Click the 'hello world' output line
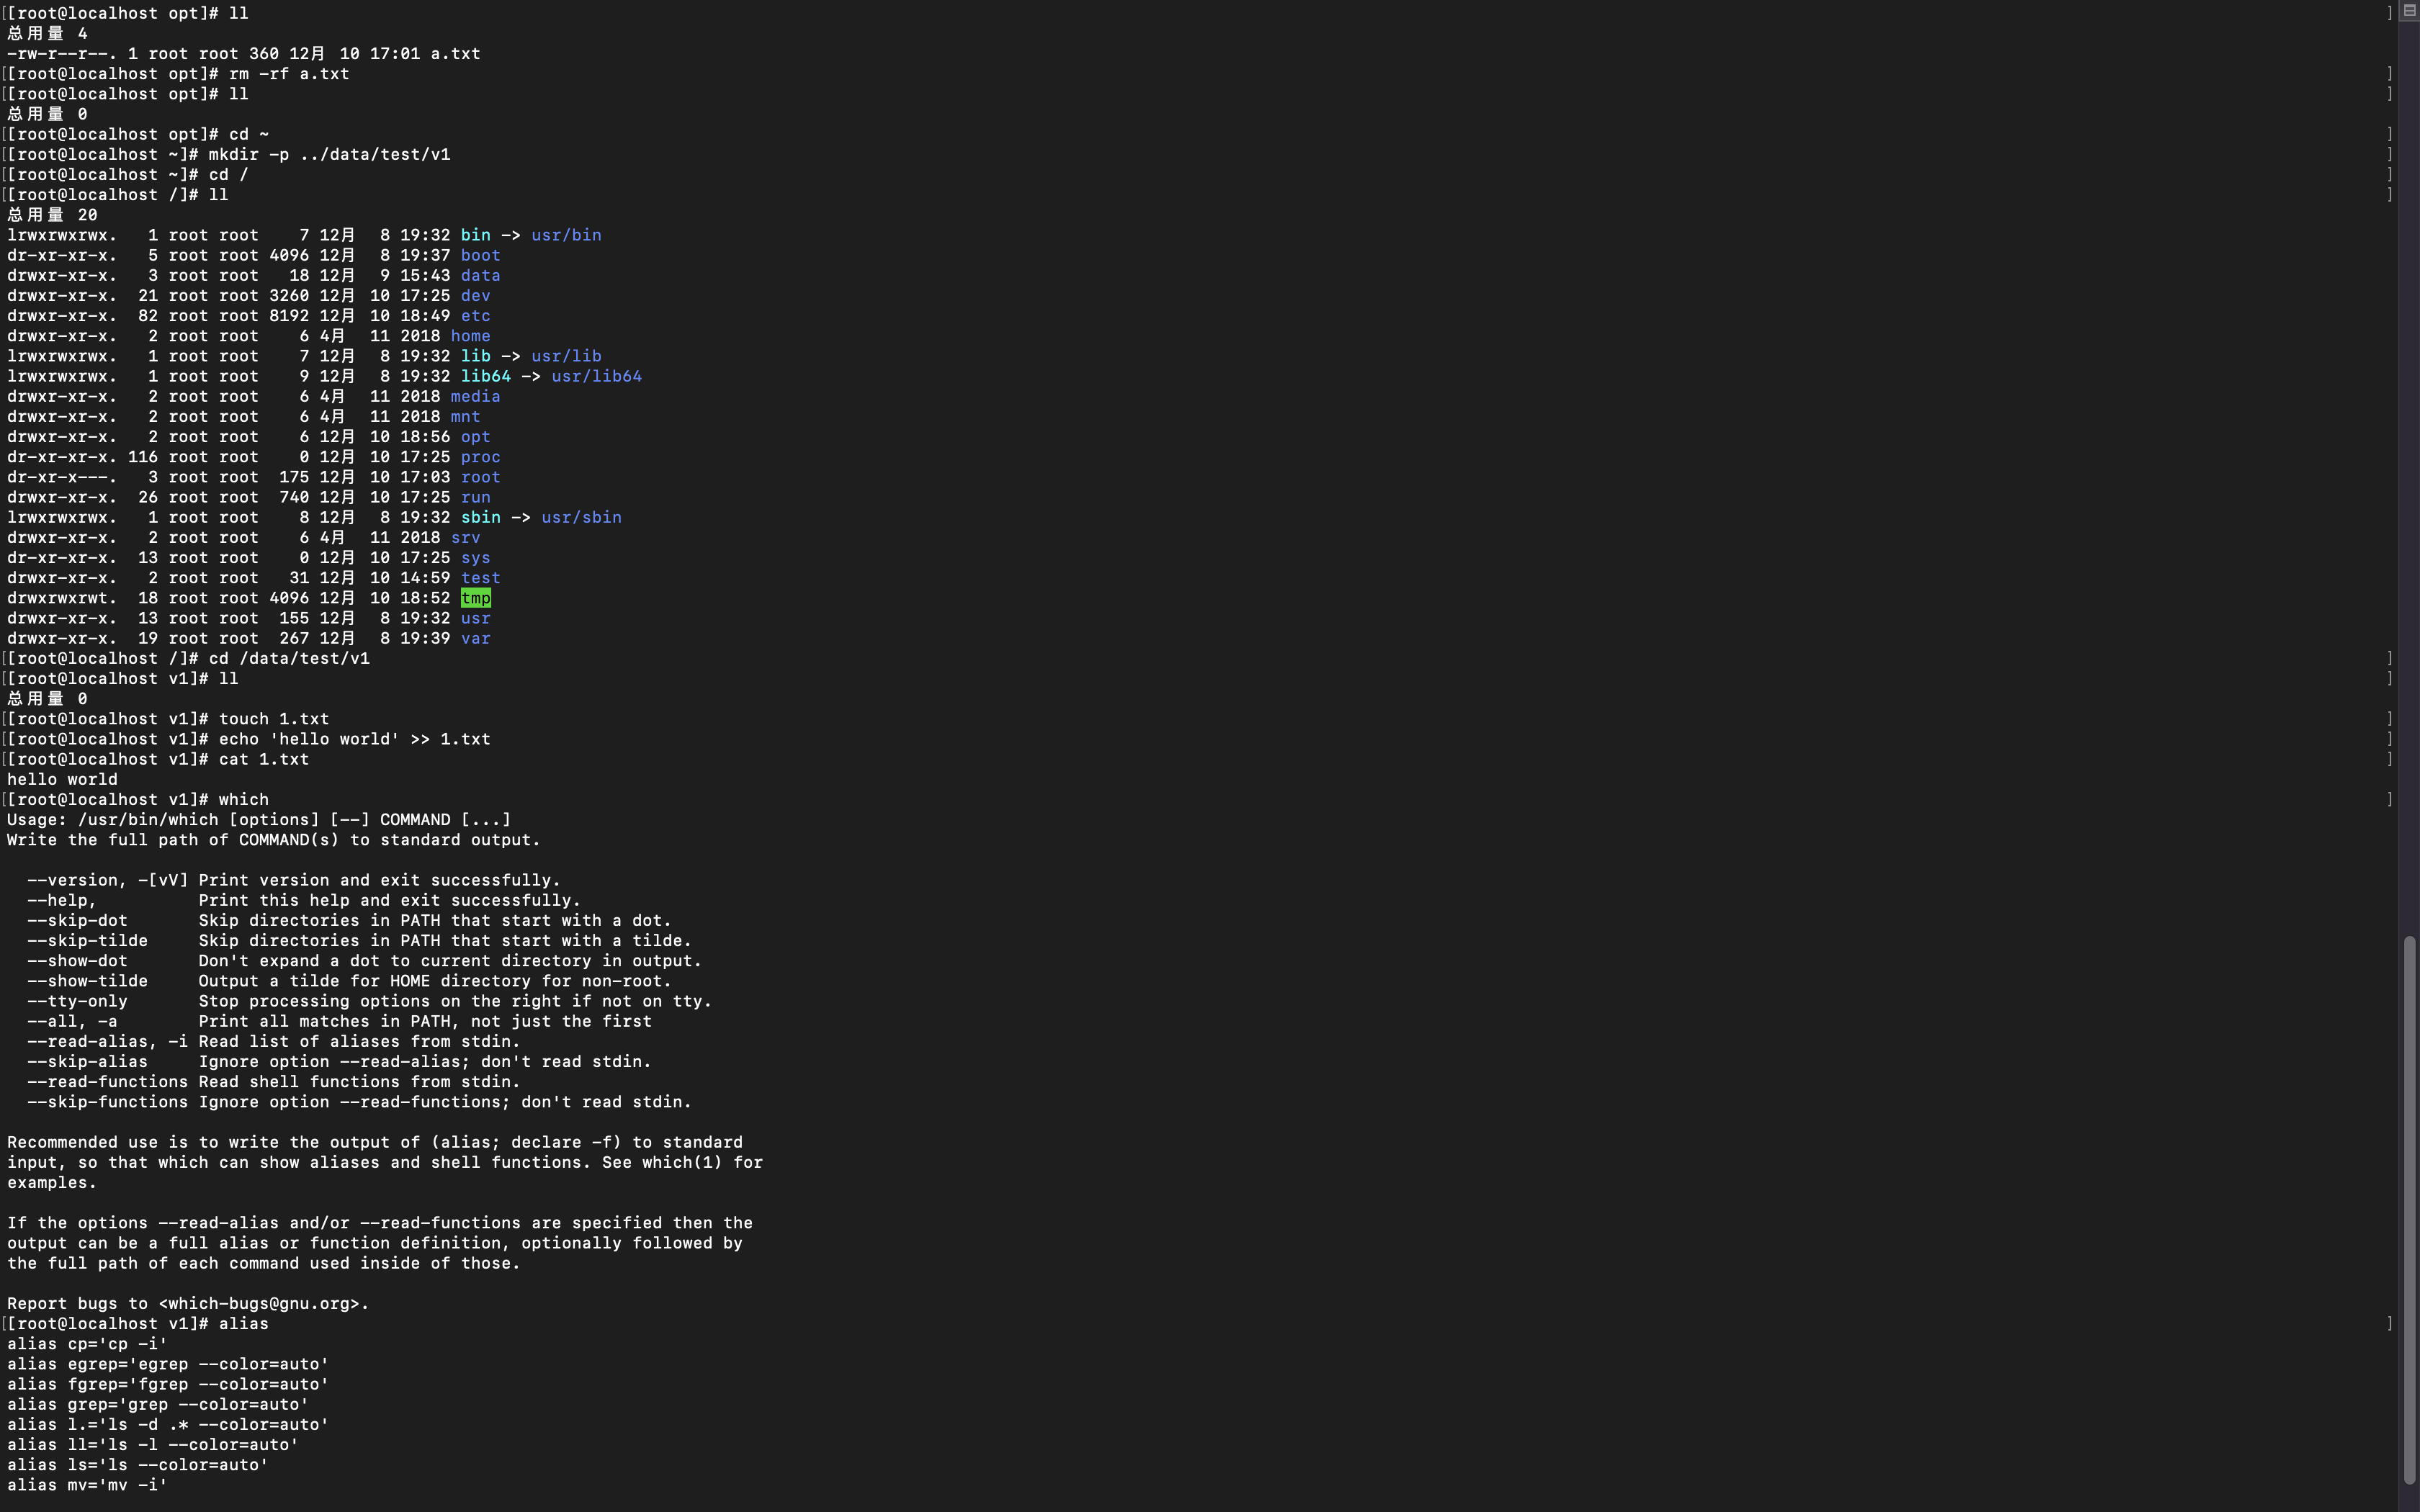Screen dimensions: 2420x1512 (x=62, y=779)
